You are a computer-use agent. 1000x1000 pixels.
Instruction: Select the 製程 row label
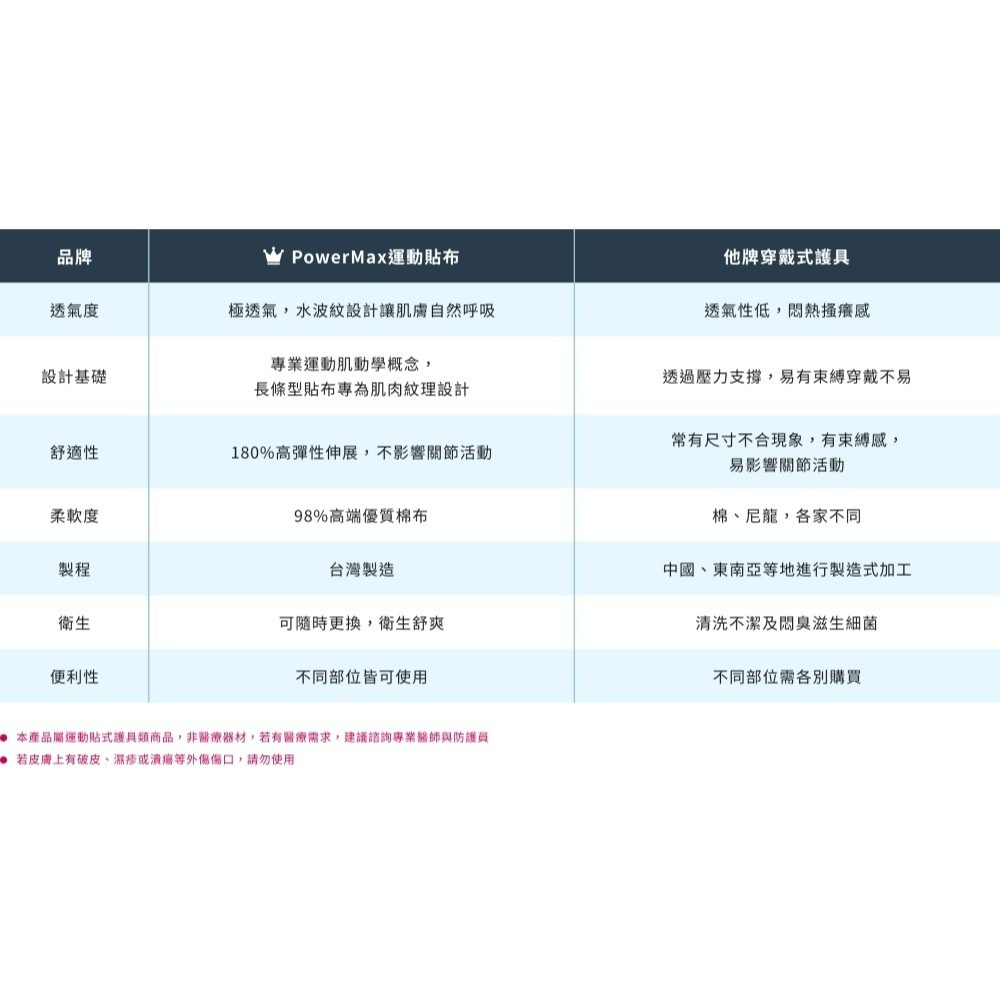pyautogui.click(x=75, y=569)
